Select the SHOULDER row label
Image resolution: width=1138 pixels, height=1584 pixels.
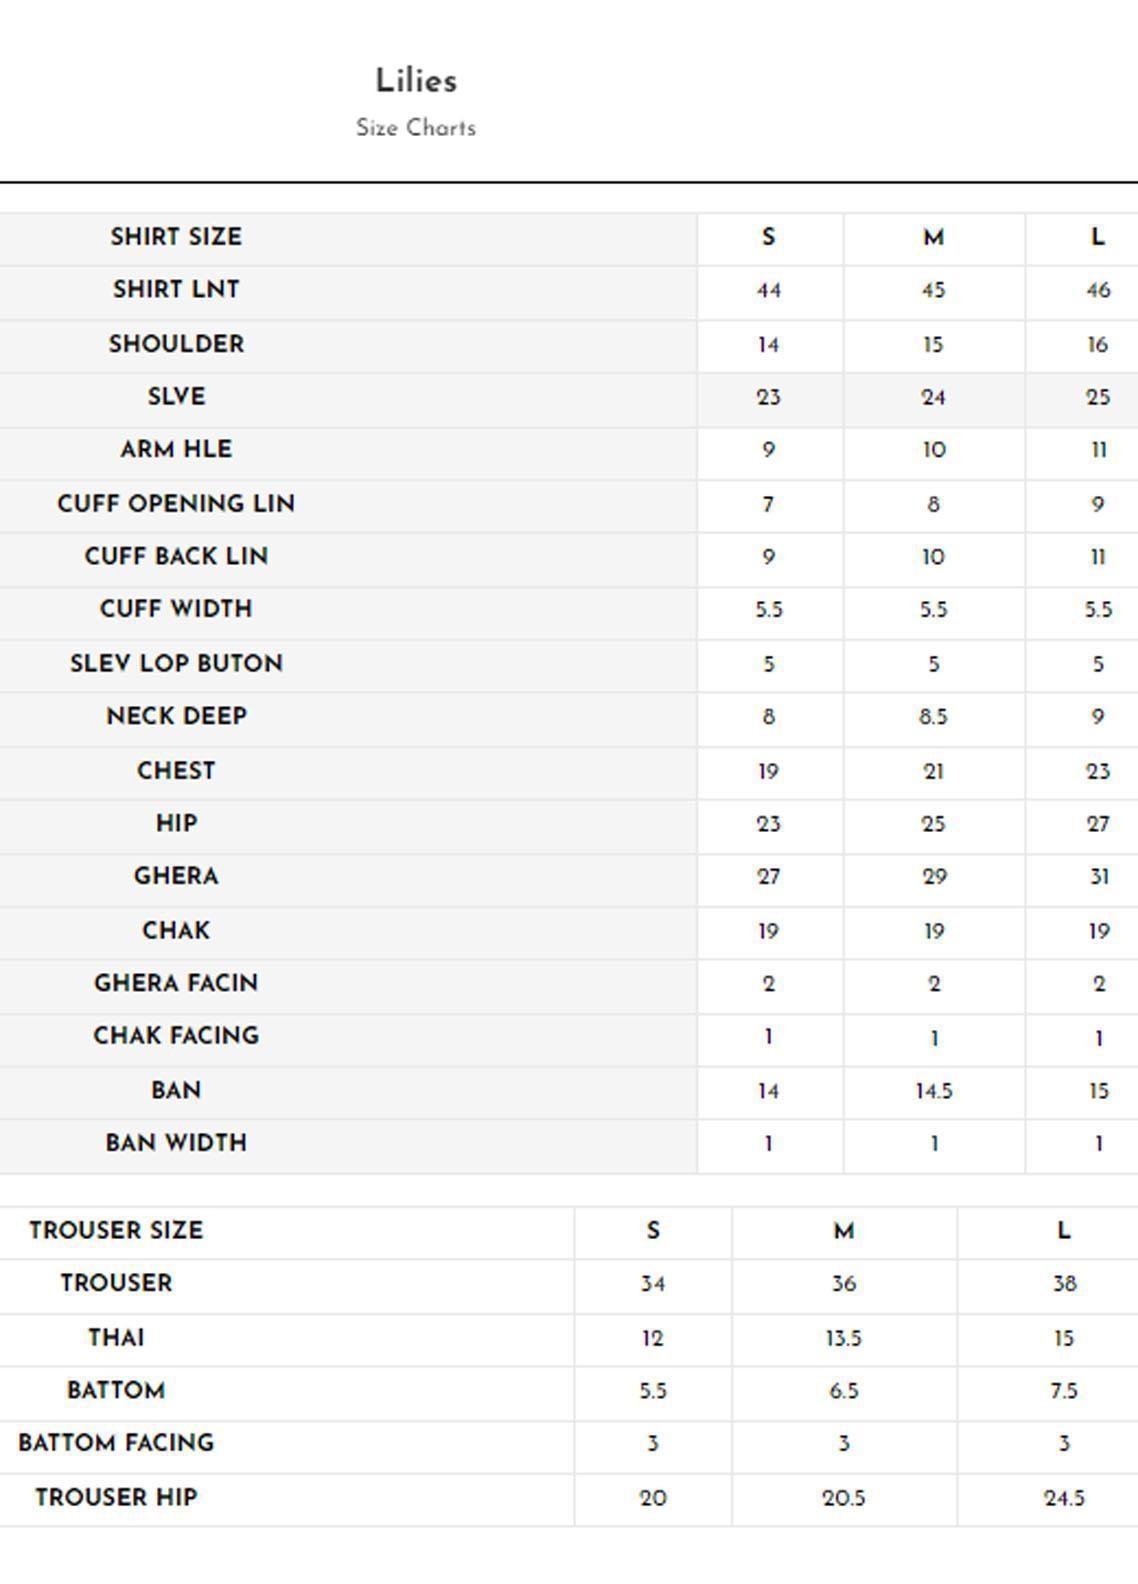176,344
